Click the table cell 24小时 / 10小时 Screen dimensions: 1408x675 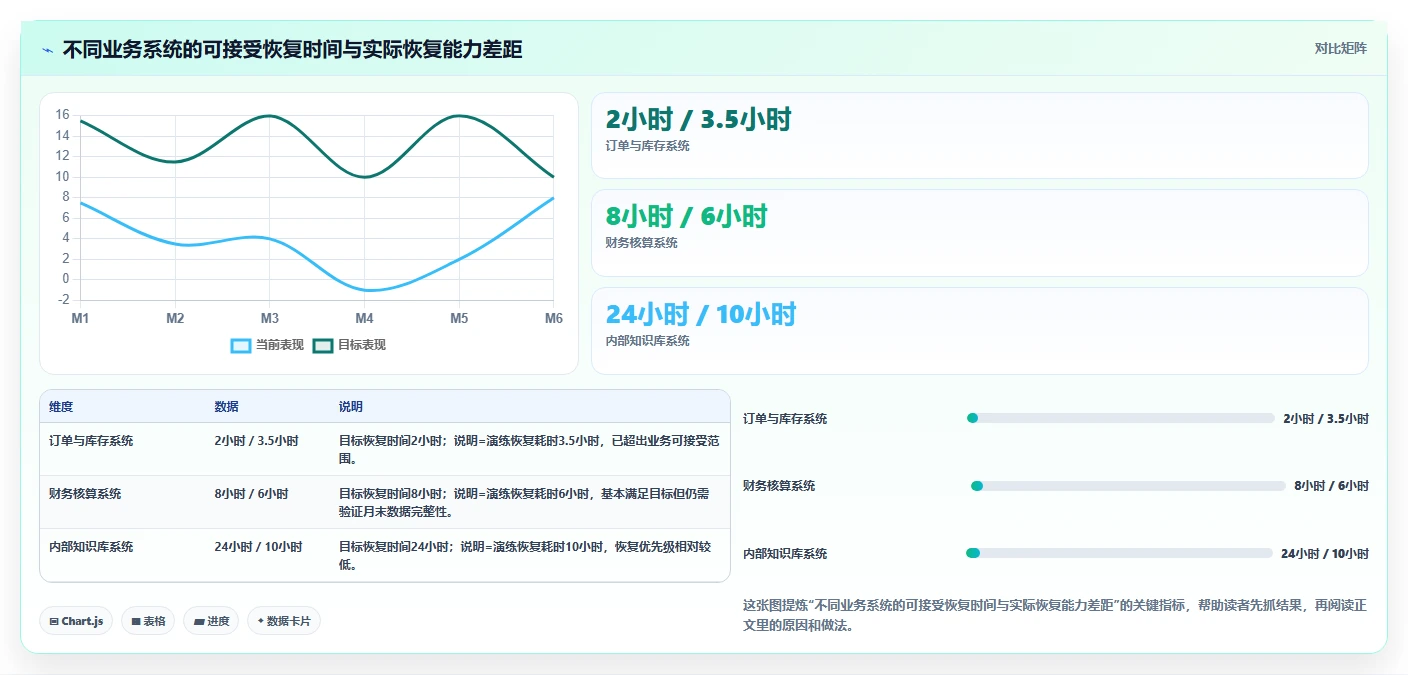(x=267, y=555)
